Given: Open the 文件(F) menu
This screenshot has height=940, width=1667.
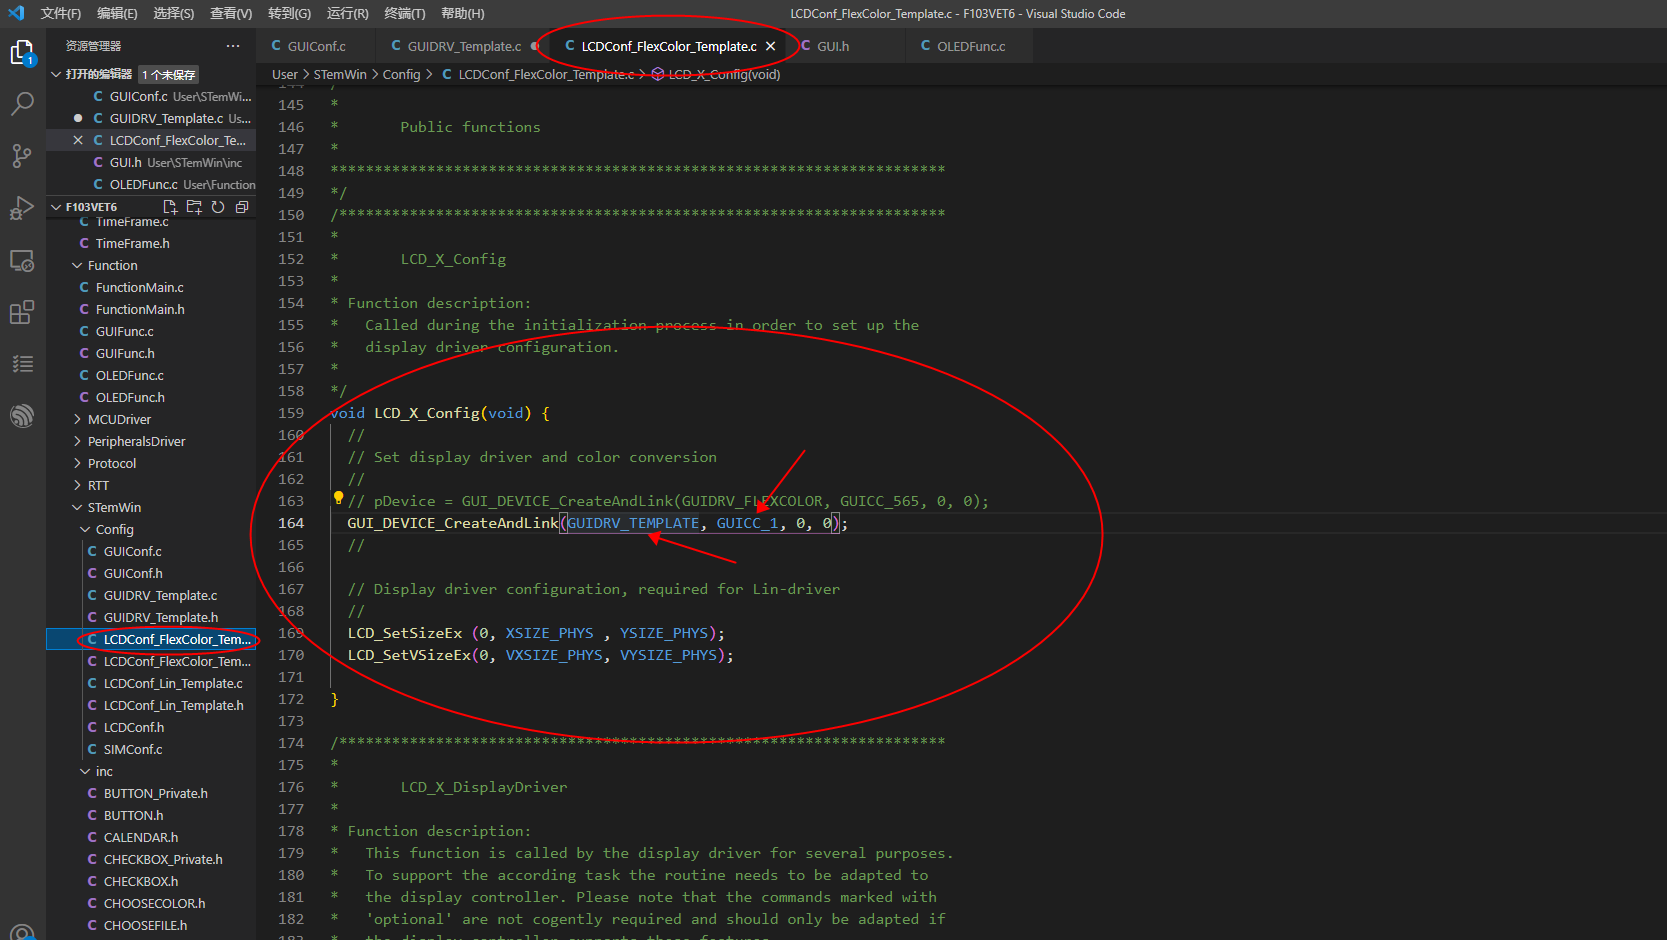Looking at the screenshot, I should coord(61,13).
